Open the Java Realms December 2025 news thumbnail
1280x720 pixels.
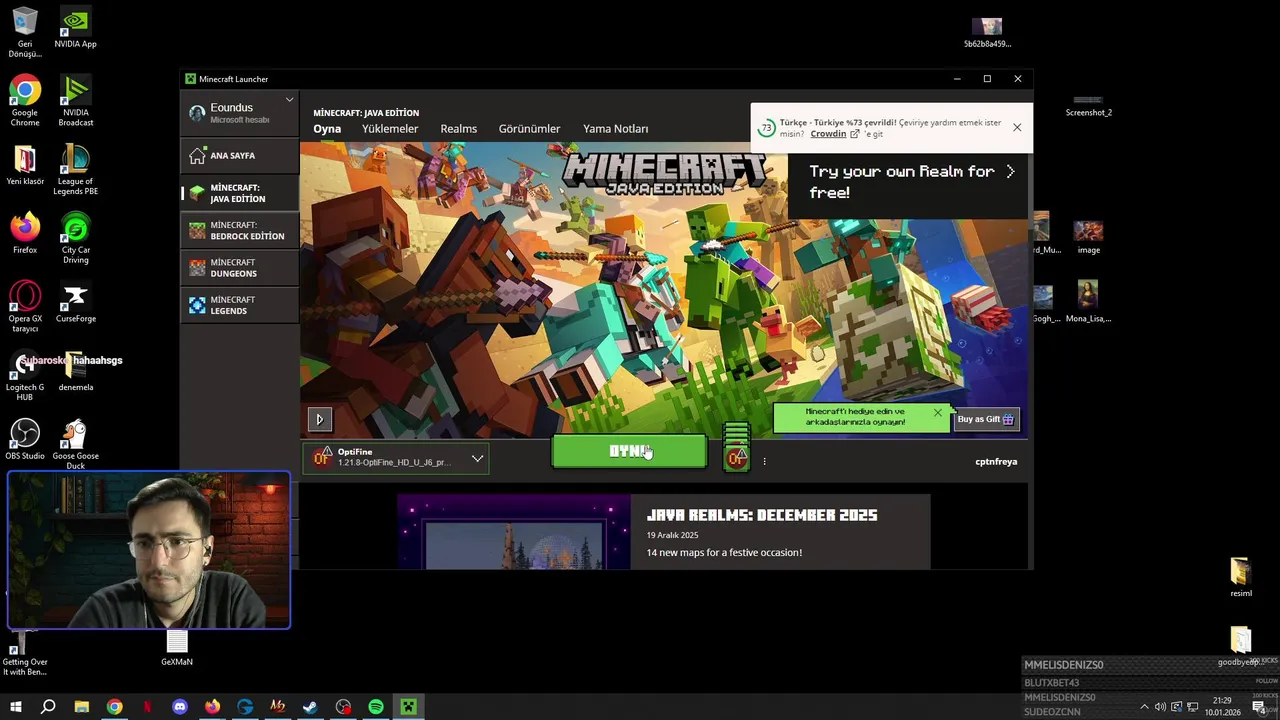(x=514, y=532)
